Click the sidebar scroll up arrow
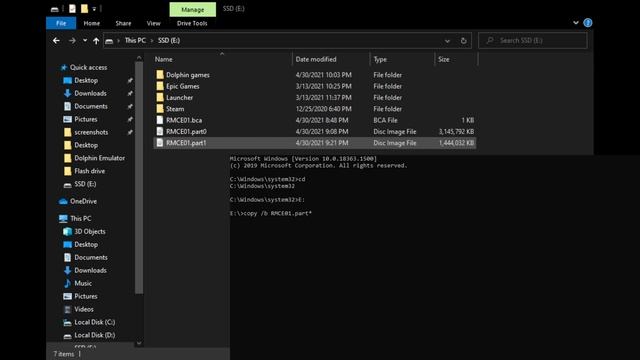This screenshot has width=640, height=360. pos(139,58)
